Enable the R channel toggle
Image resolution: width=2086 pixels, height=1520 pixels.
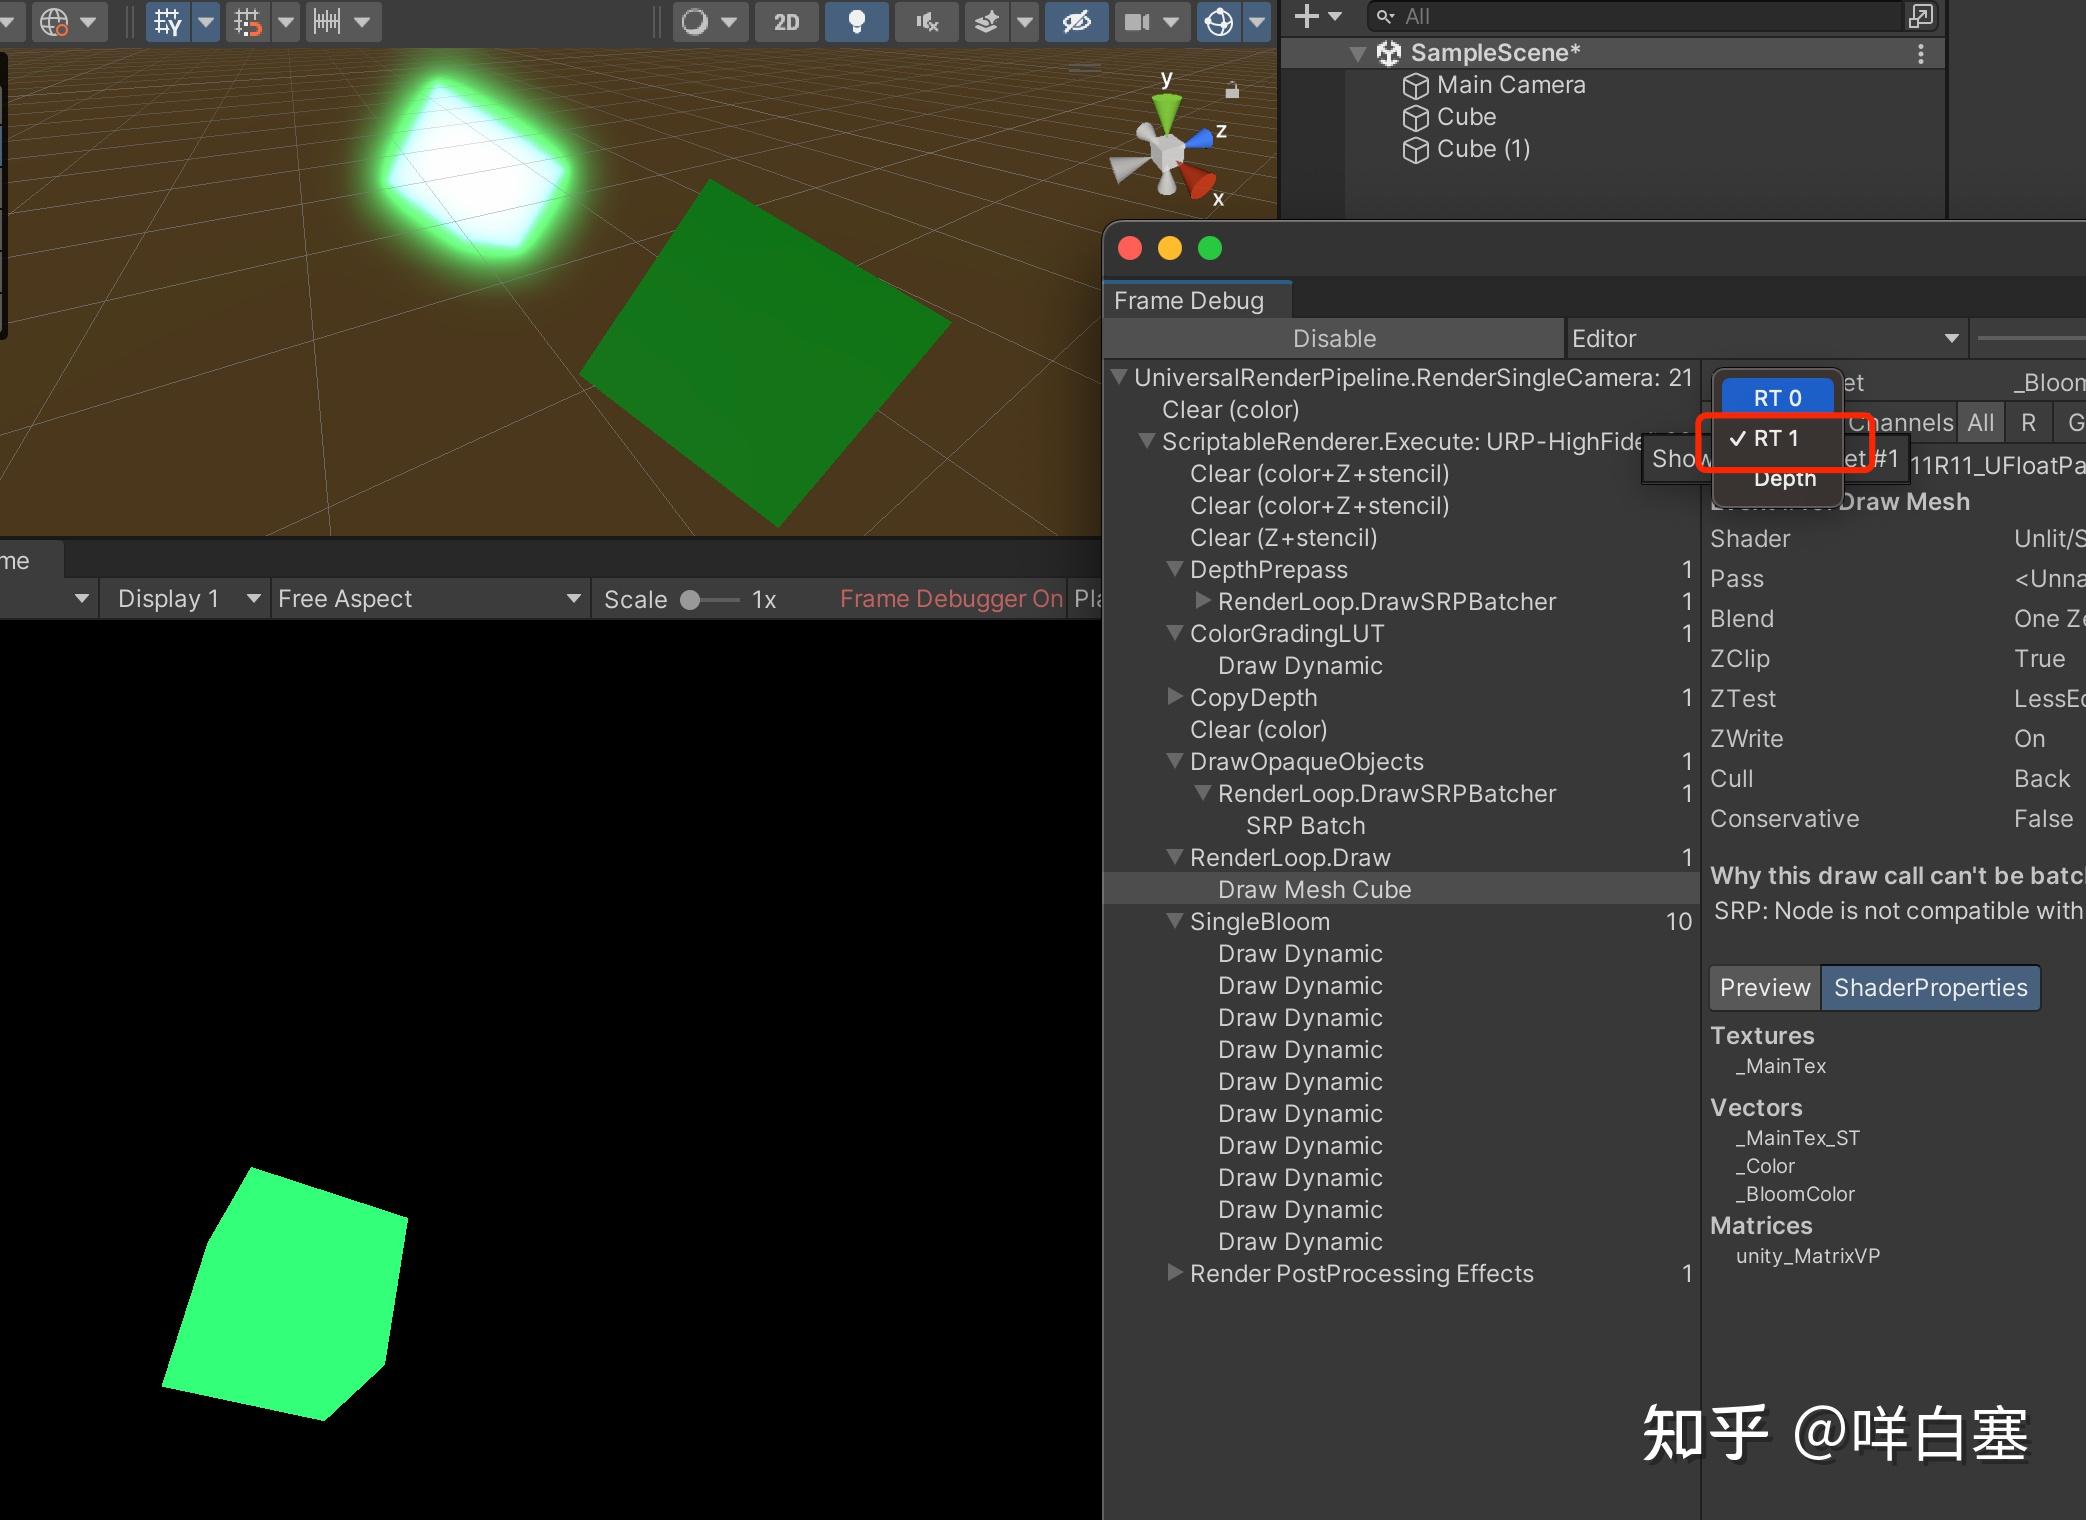[2028, 422]
